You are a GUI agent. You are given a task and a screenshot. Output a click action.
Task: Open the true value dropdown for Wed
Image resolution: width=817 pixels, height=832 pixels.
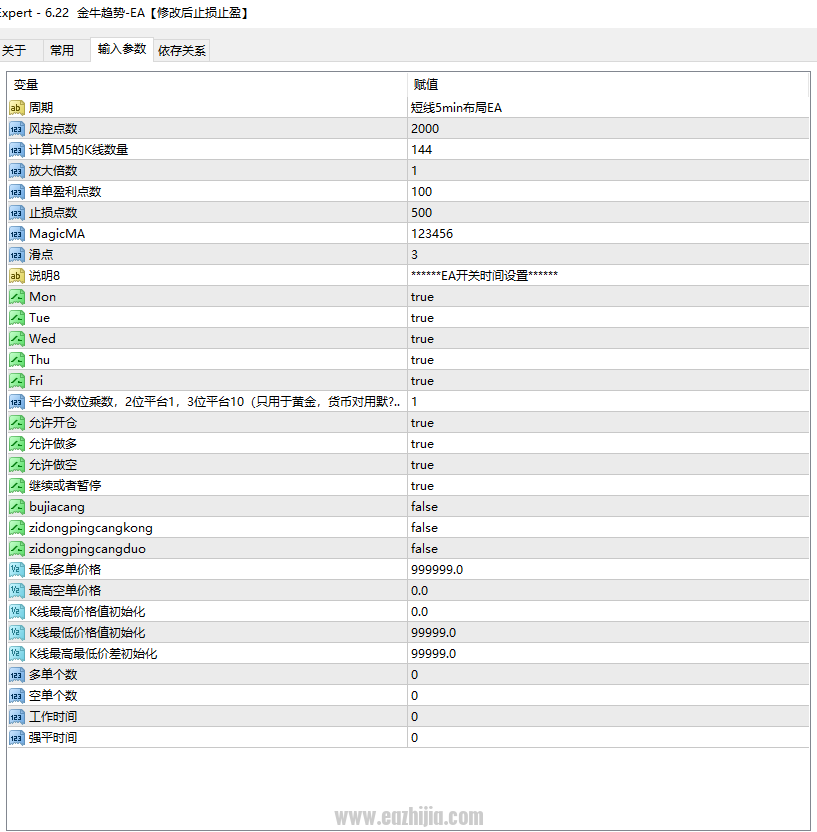(608, 339)
